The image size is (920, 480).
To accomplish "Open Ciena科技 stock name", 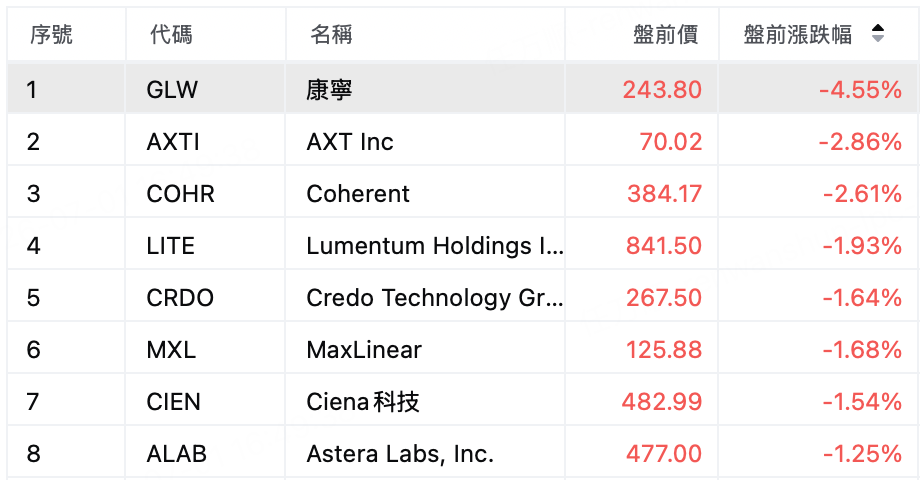I will (363, 402).
